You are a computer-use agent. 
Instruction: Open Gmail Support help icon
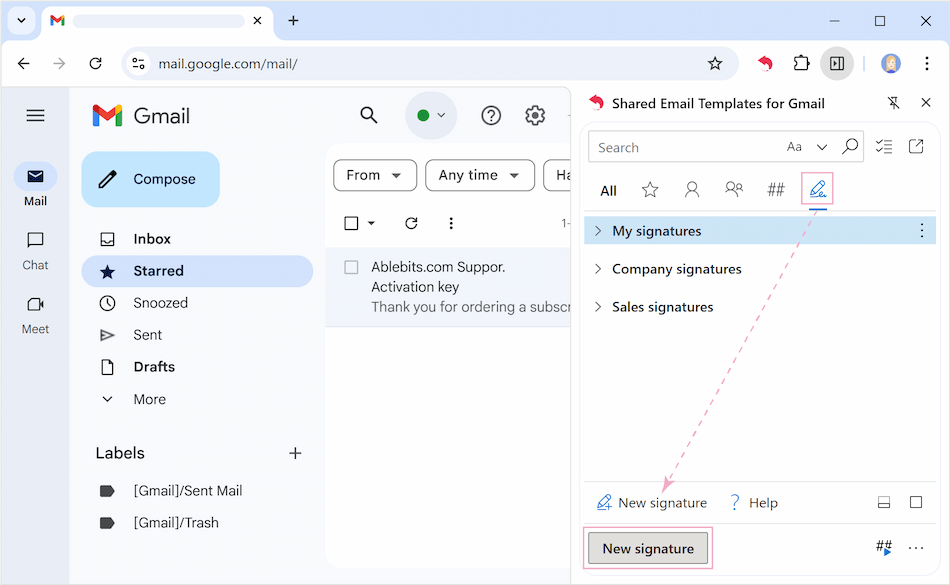pos(491,115)
